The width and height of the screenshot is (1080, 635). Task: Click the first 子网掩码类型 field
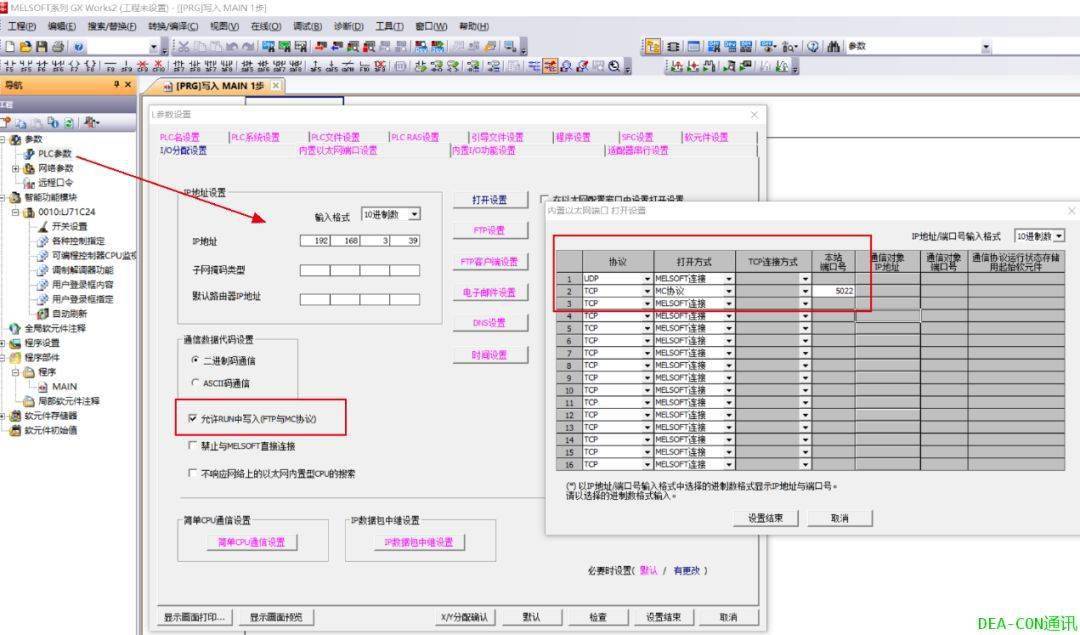coord(315,271)
